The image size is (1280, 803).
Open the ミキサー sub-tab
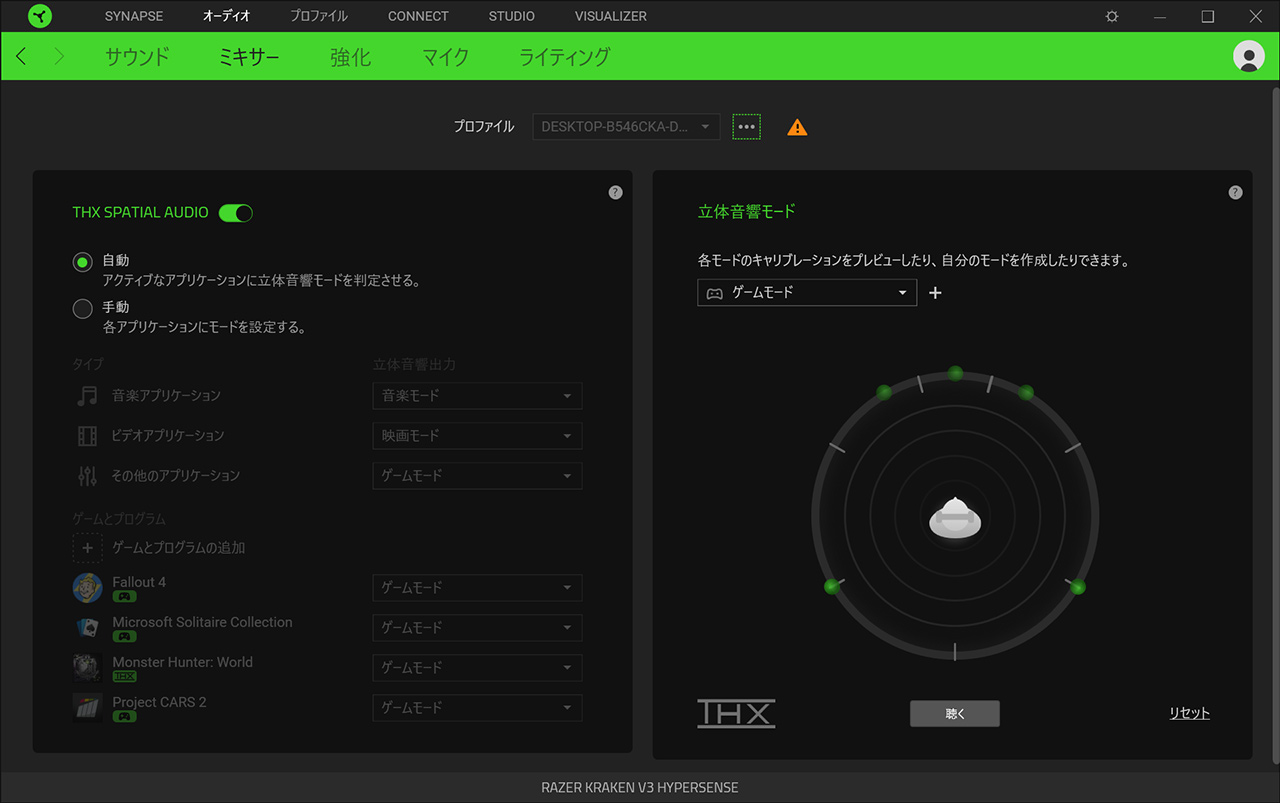(x=249, y=57)
